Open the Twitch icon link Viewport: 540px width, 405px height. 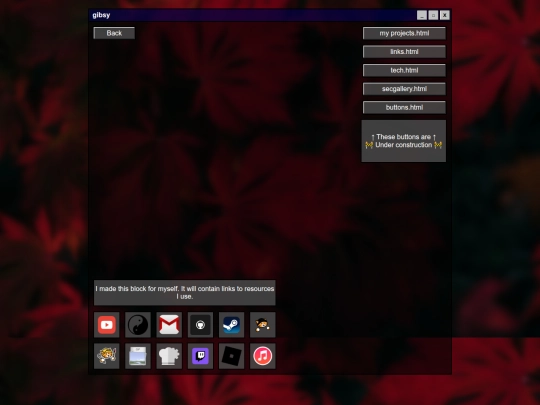(200, 356)
